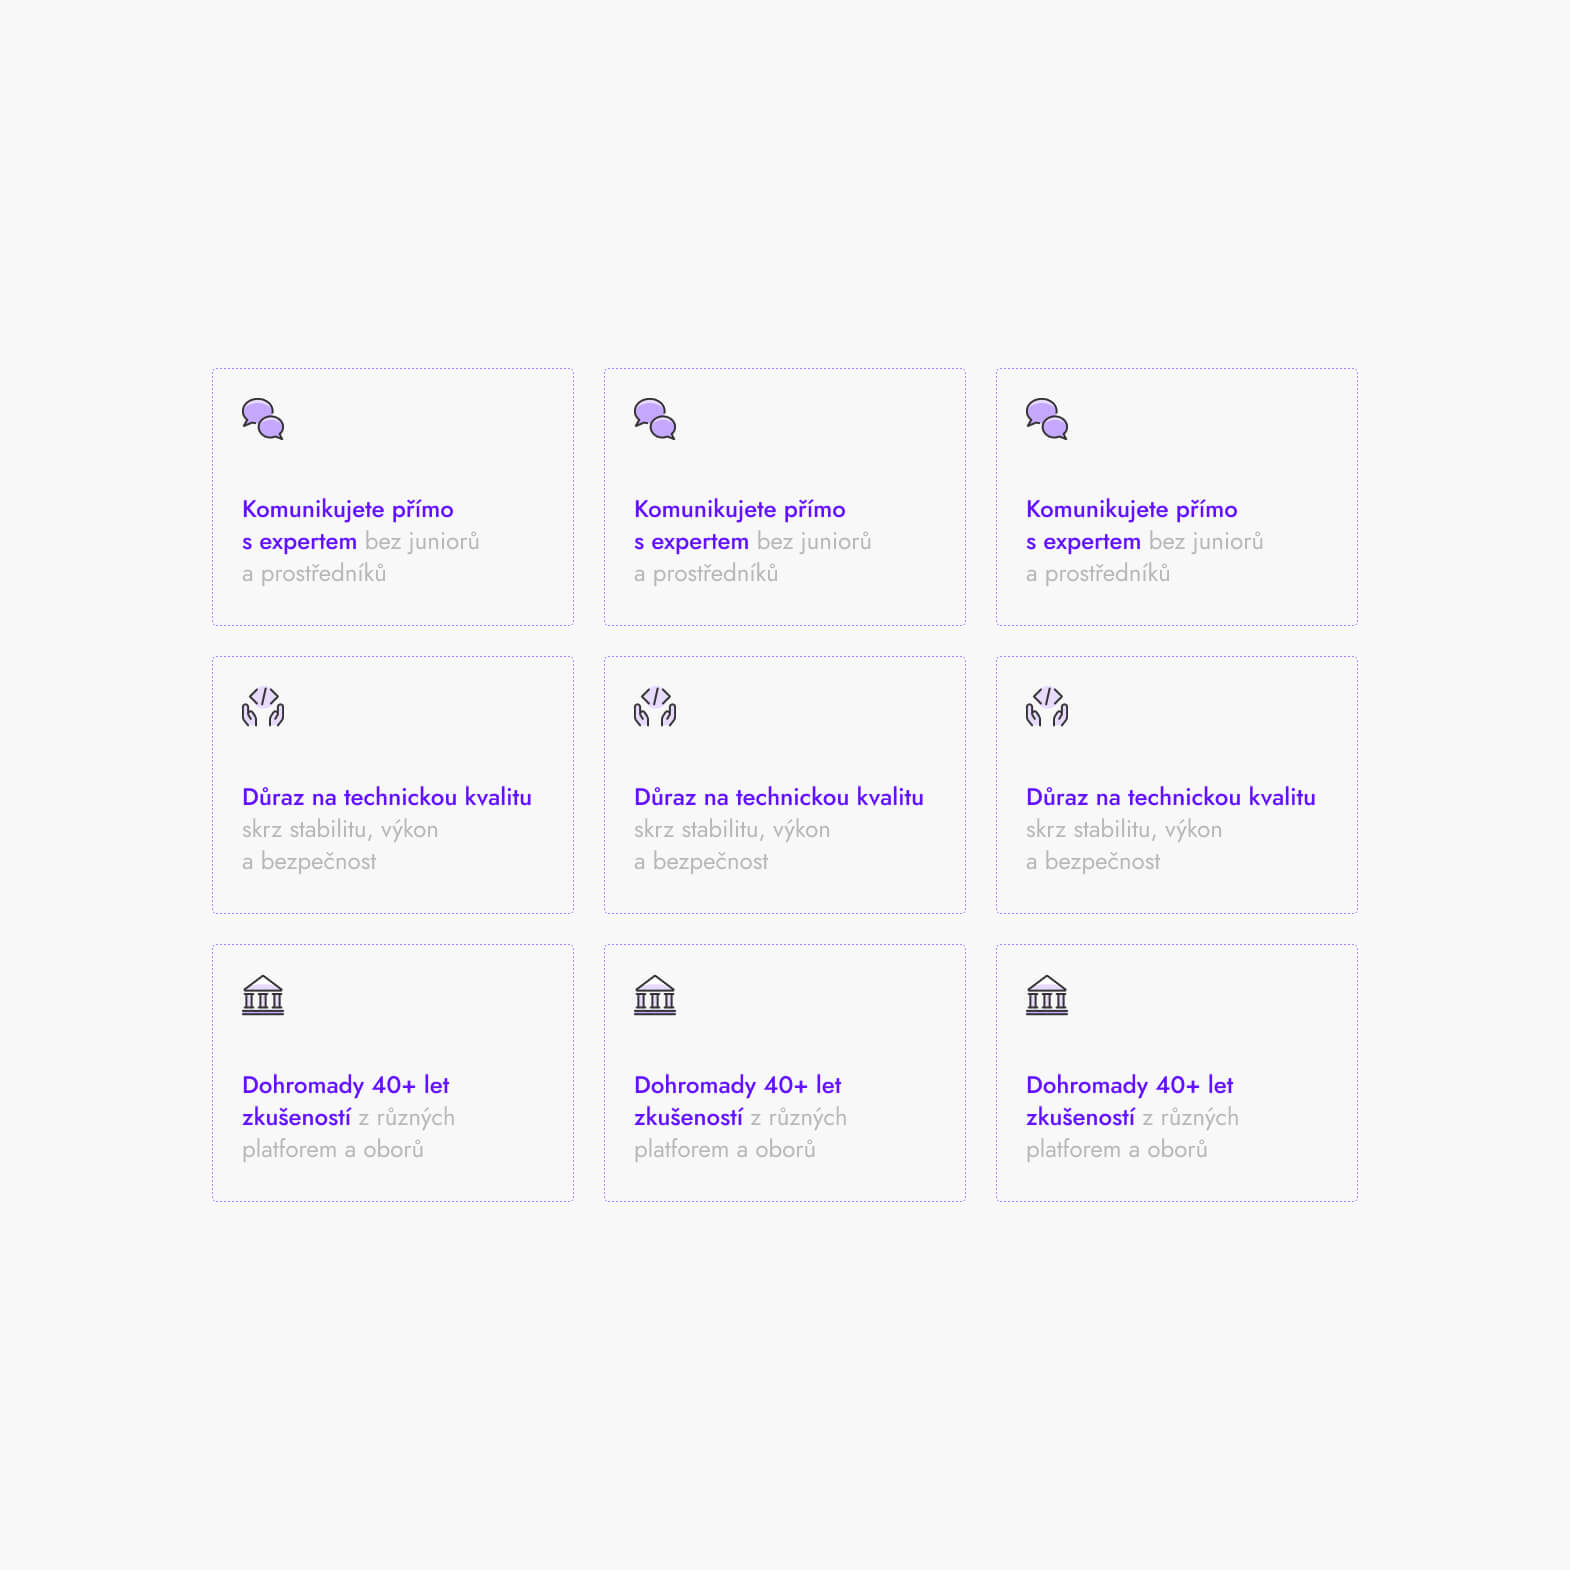Select 'Dohromady 40+ let zkušeností' heading in middle card
Screen dimensions: 1570x1570
pos(738,1101)
